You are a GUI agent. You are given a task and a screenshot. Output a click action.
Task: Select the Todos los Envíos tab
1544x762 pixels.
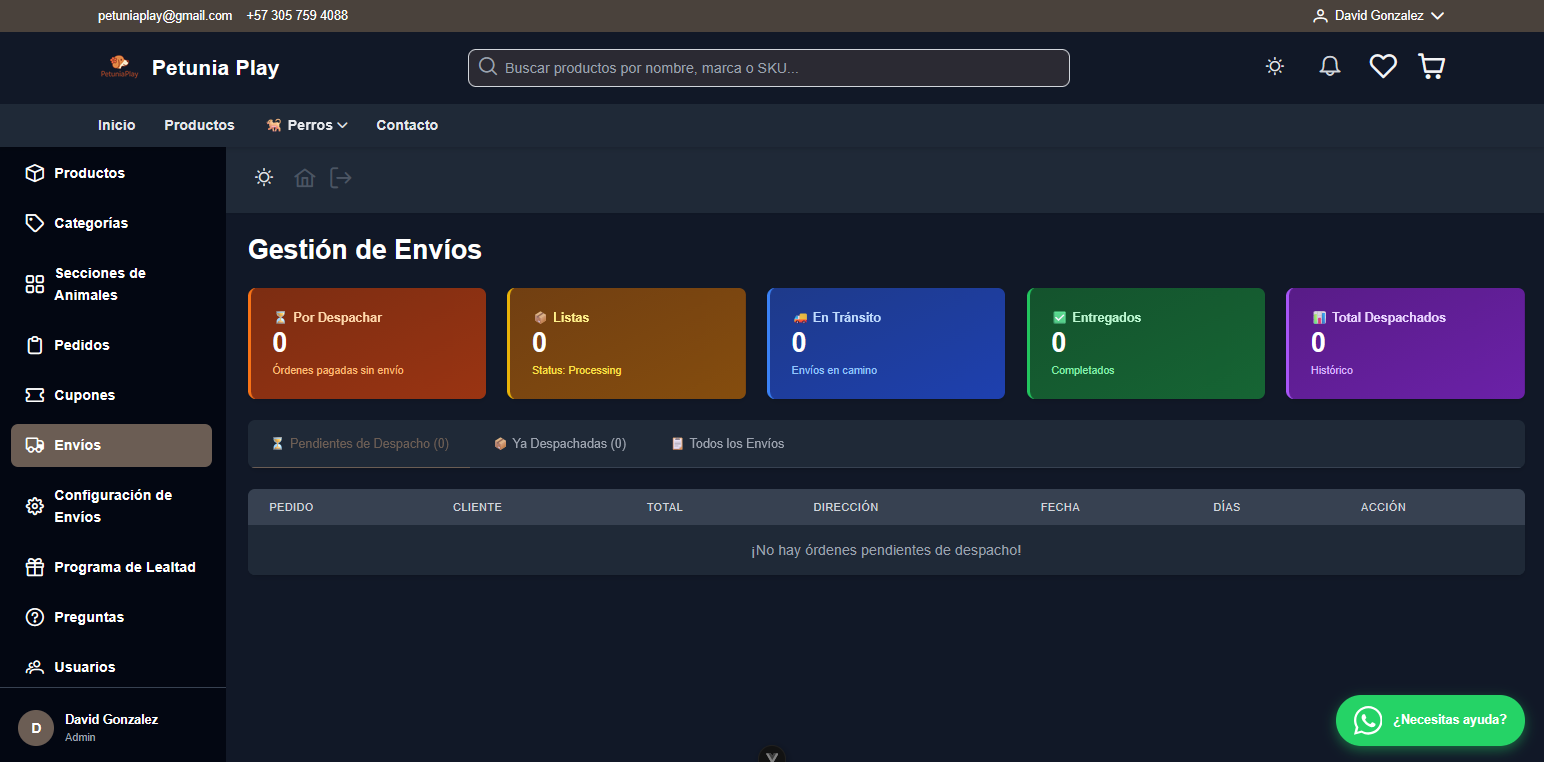click(727, 443)
